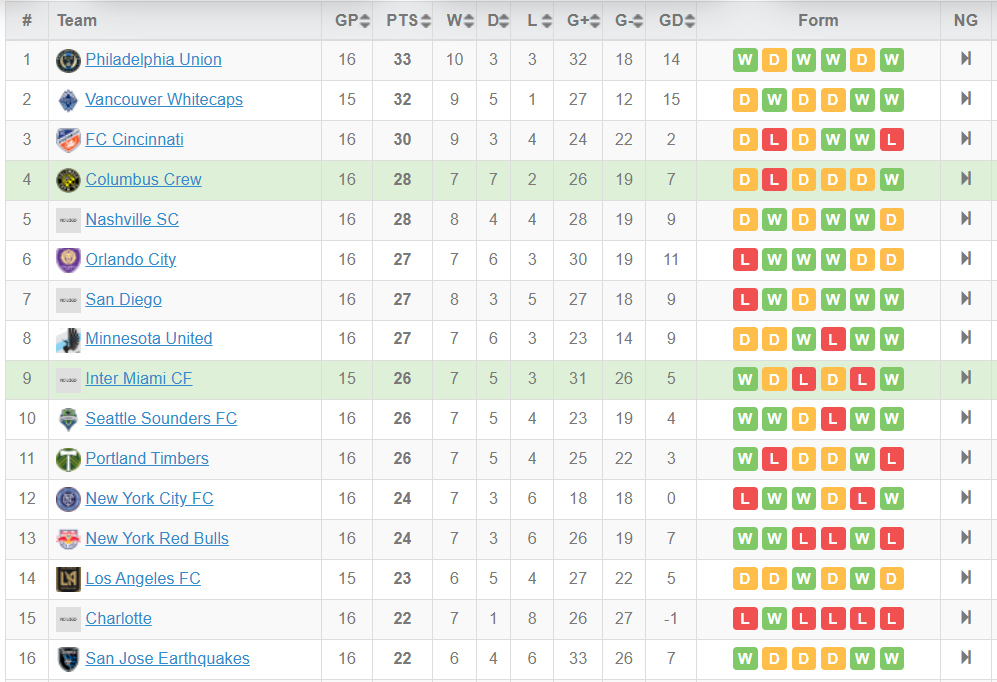Sort standings by GP column arrows
997x682 pixels.
pos(364,21)
